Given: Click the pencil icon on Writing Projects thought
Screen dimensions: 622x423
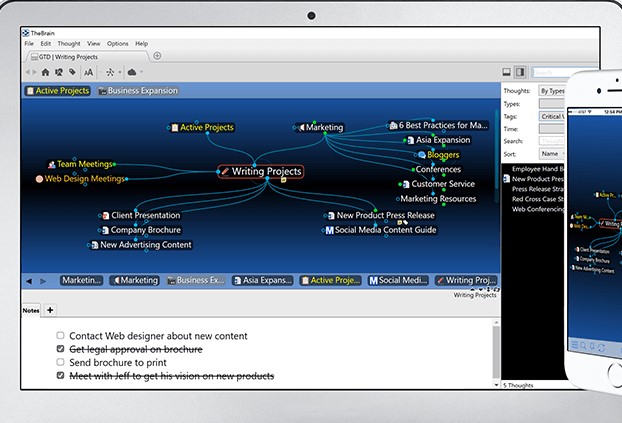Looking at the screenshot, I should (x=225, y=171).
